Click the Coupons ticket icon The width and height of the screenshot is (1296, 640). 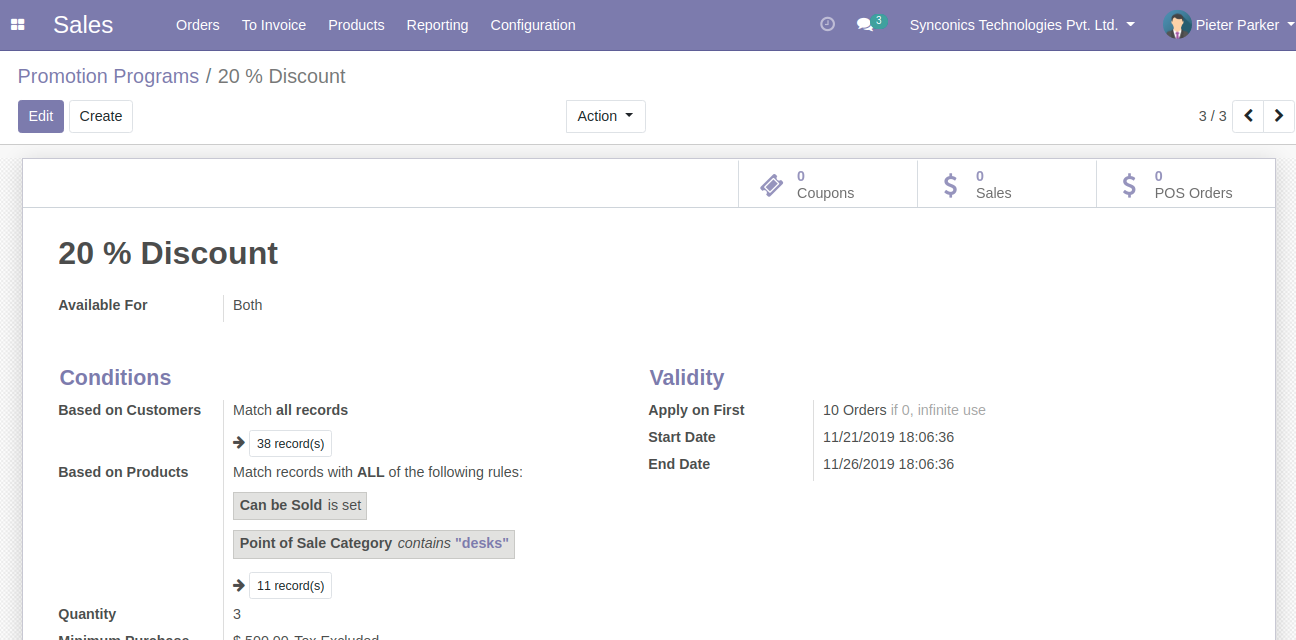(x=771, y=185)
